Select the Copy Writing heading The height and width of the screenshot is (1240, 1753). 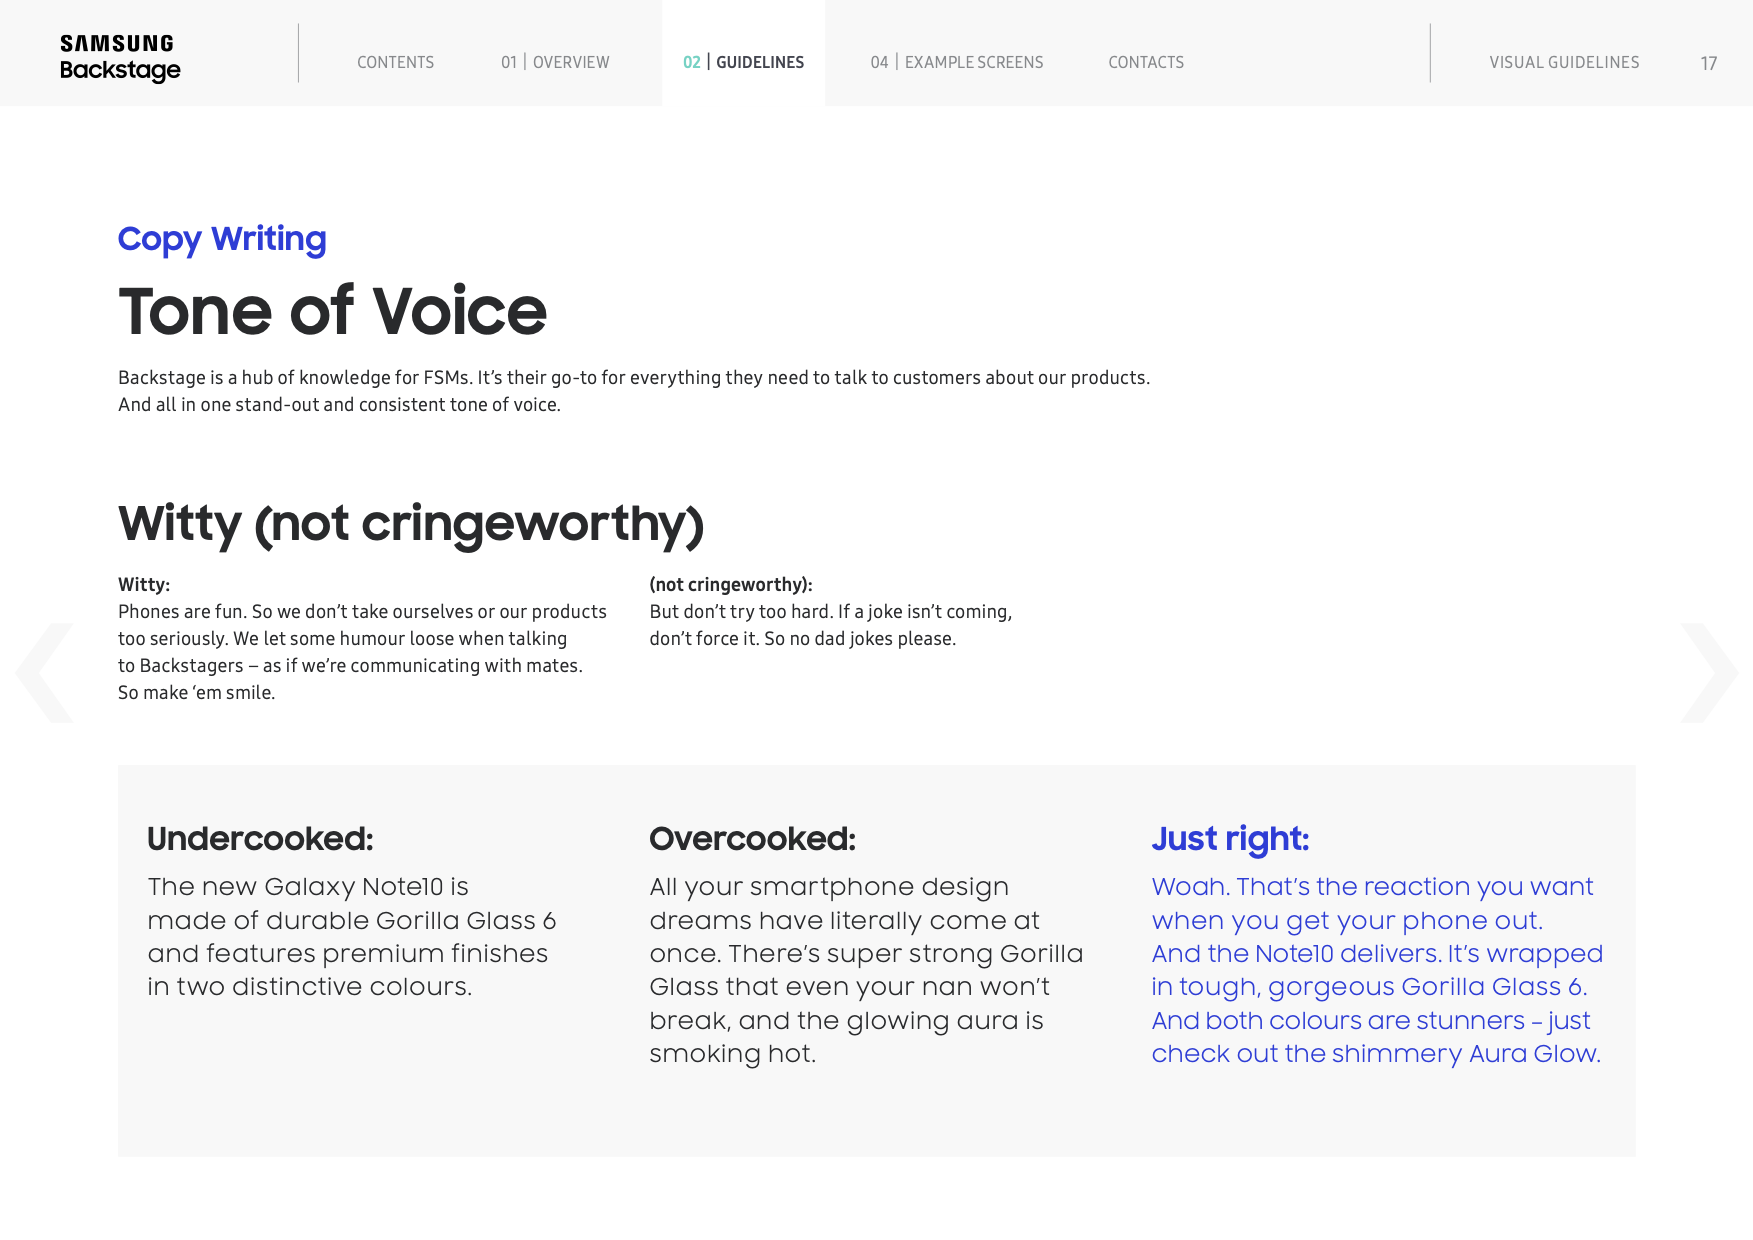coord(222,239)
